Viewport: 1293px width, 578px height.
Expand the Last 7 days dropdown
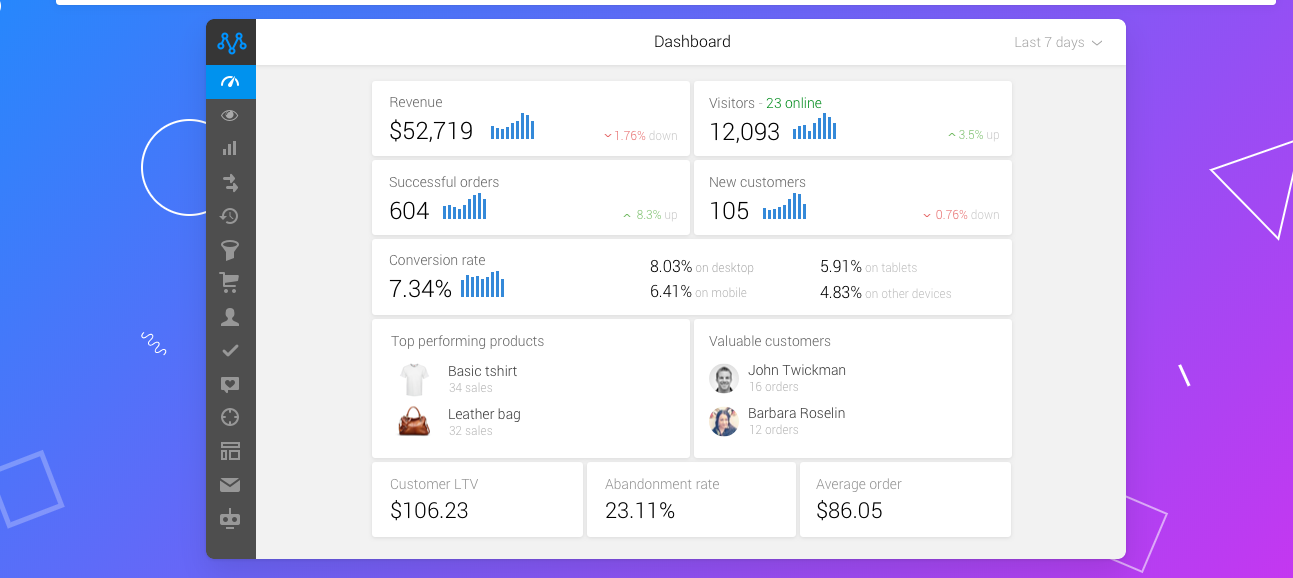(1057, 43)
